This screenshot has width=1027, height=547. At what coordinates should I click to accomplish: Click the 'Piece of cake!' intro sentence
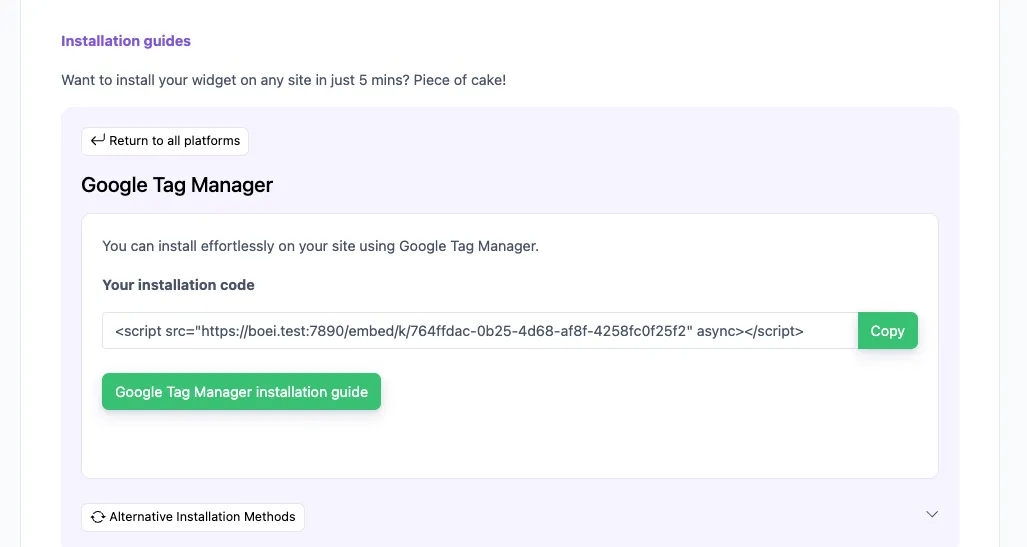pyautogui.click(x=284, y=80)
